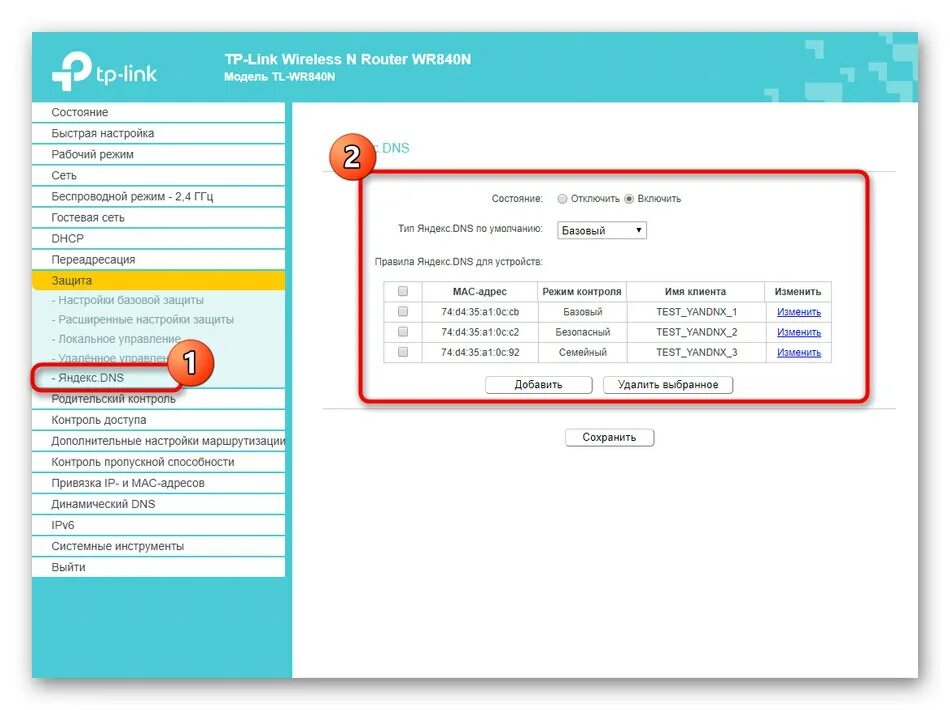Open Беспроводной режим - 2,4 ГГц

point(158,196)
